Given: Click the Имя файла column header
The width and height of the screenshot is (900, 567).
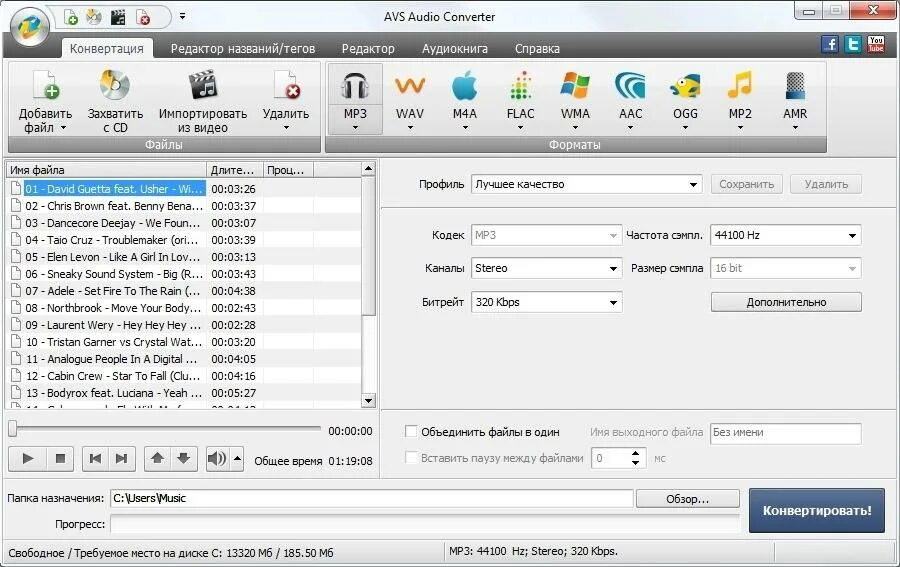Looking at the screenshot, I should (x=106, y=170).
